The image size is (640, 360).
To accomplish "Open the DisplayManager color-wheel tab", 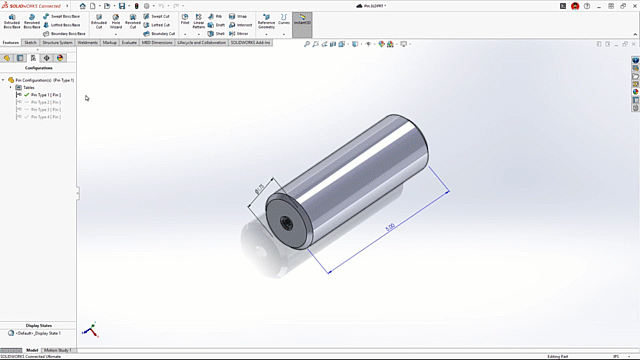I will [60, 58].
